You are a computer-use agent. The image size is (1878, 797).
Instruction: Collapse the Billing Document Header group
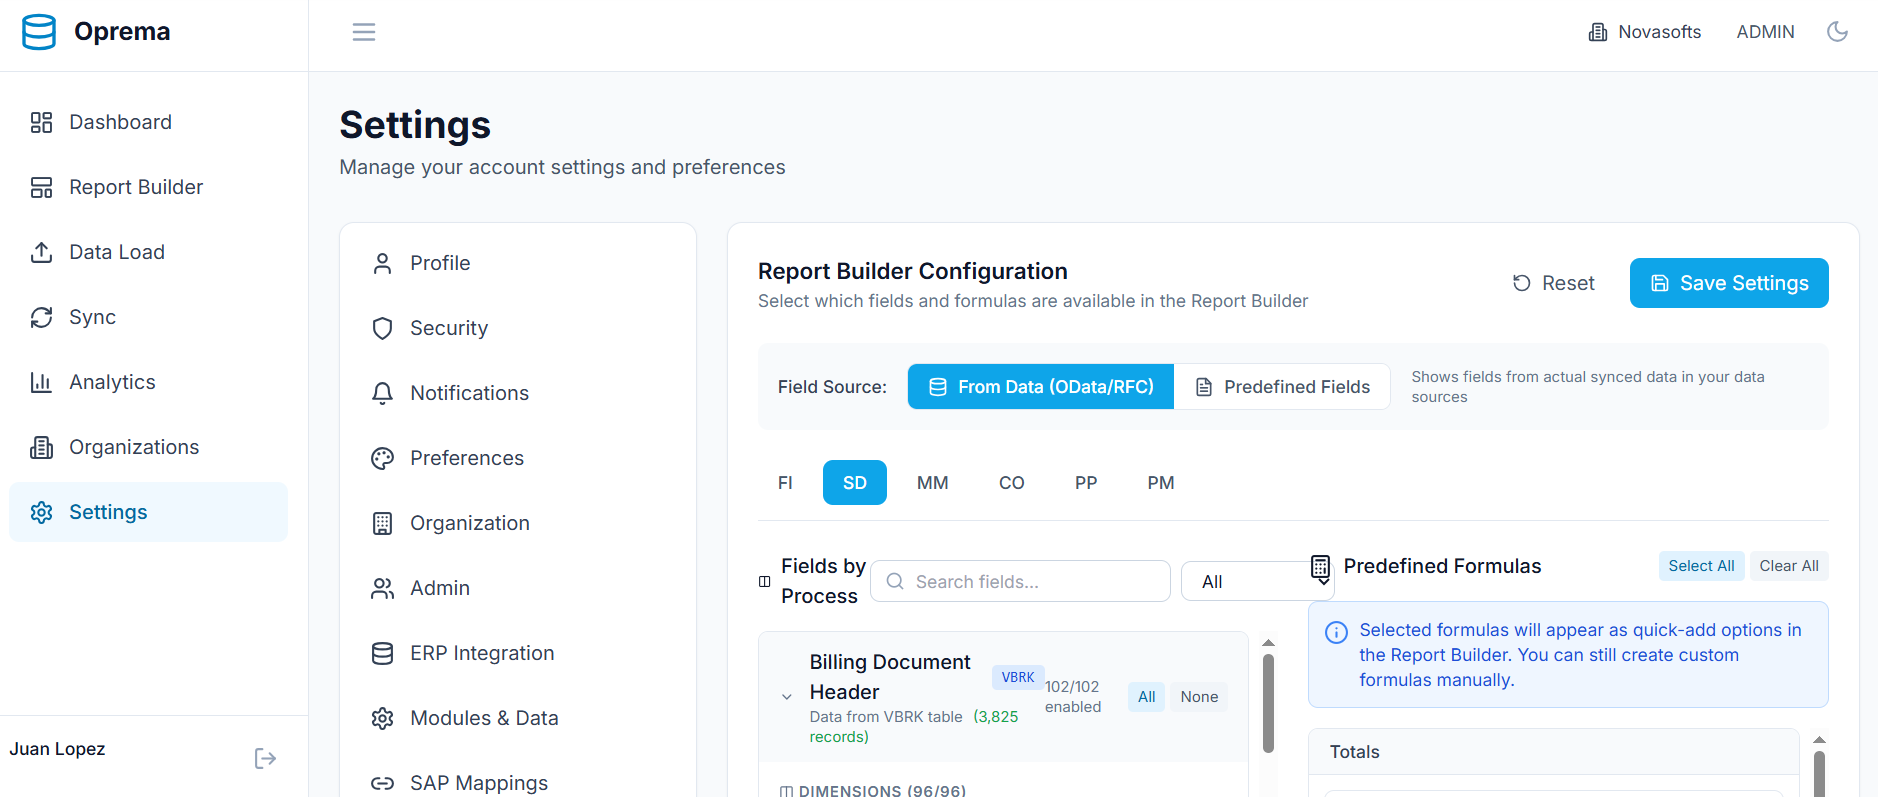point(787,697)
